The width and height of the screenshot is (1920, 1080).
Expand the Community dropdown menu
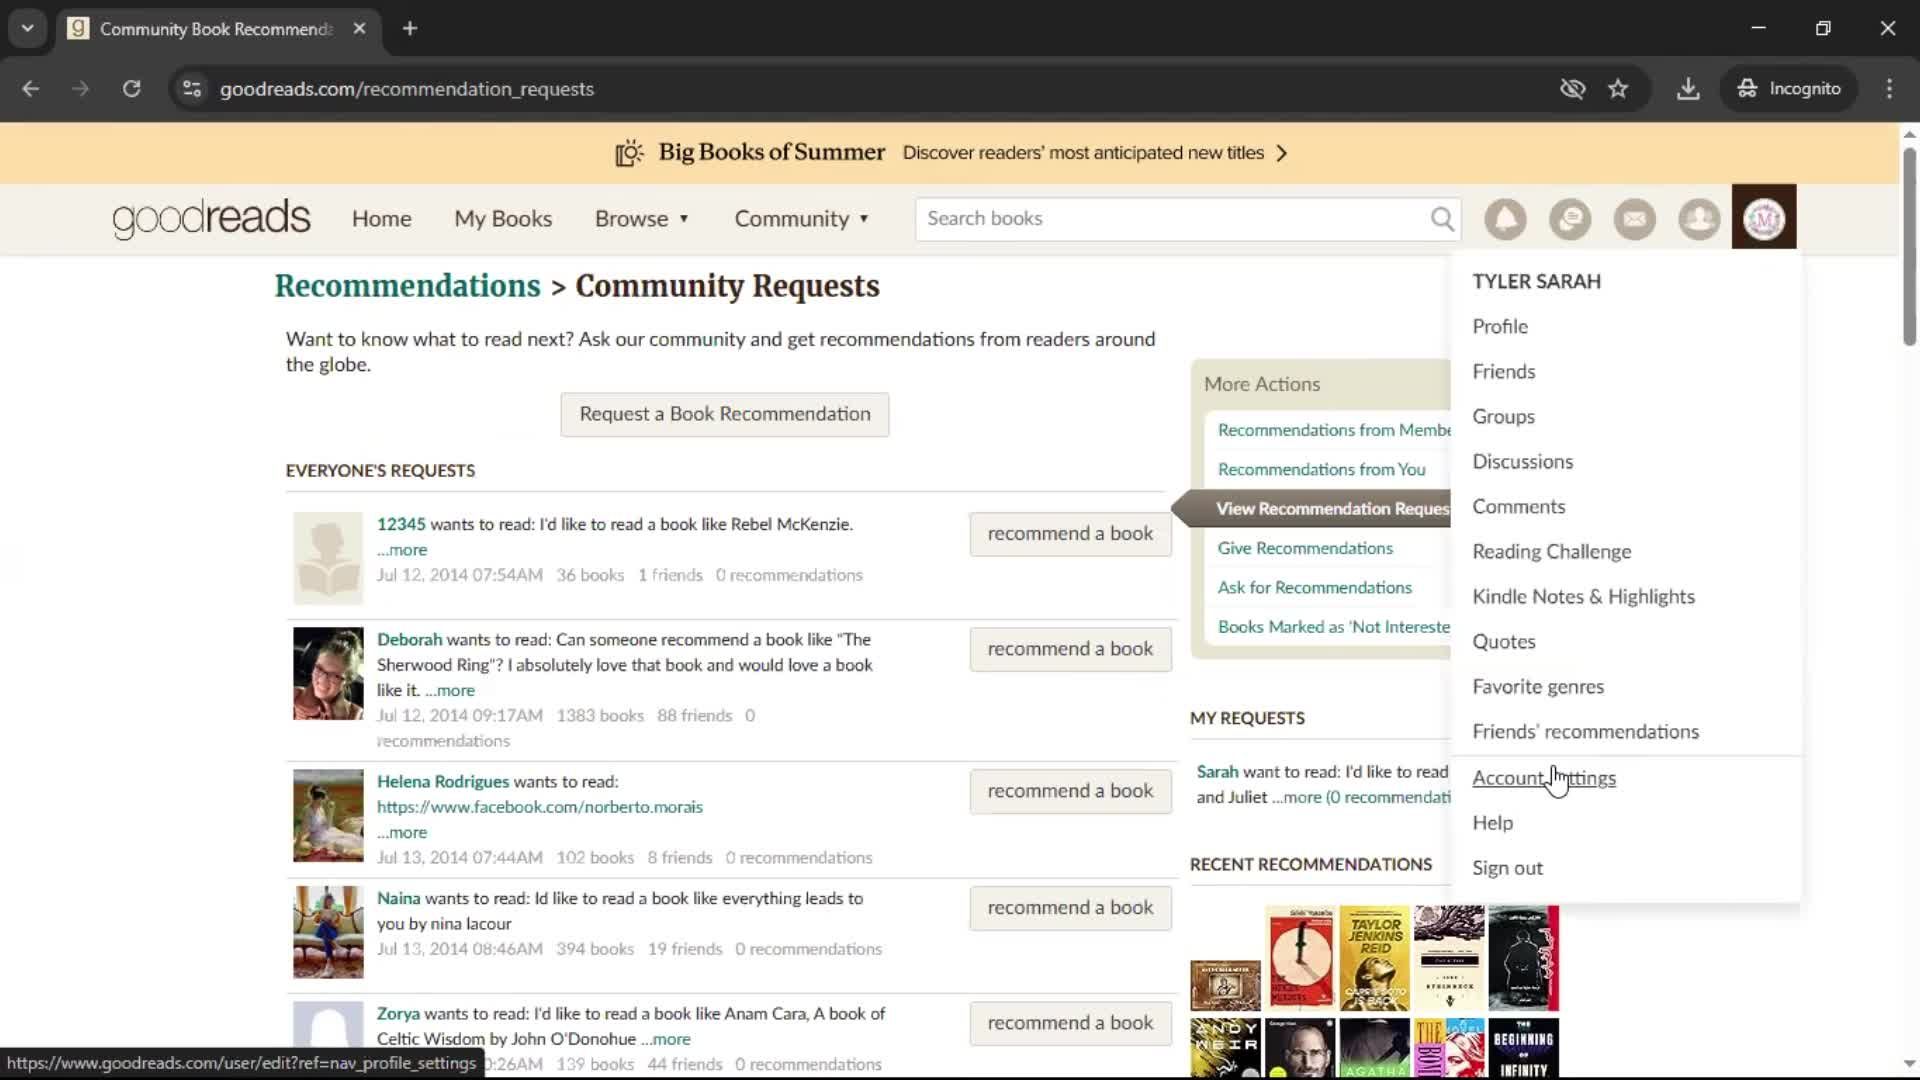[x=802, y=219]
